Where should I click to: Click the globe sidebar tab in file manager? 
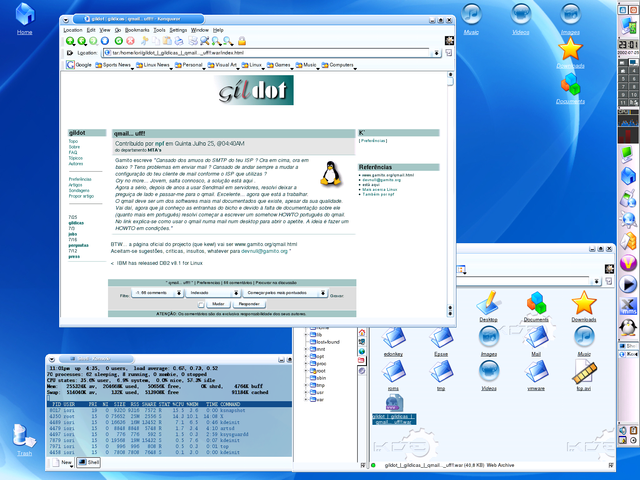point(362,351)
